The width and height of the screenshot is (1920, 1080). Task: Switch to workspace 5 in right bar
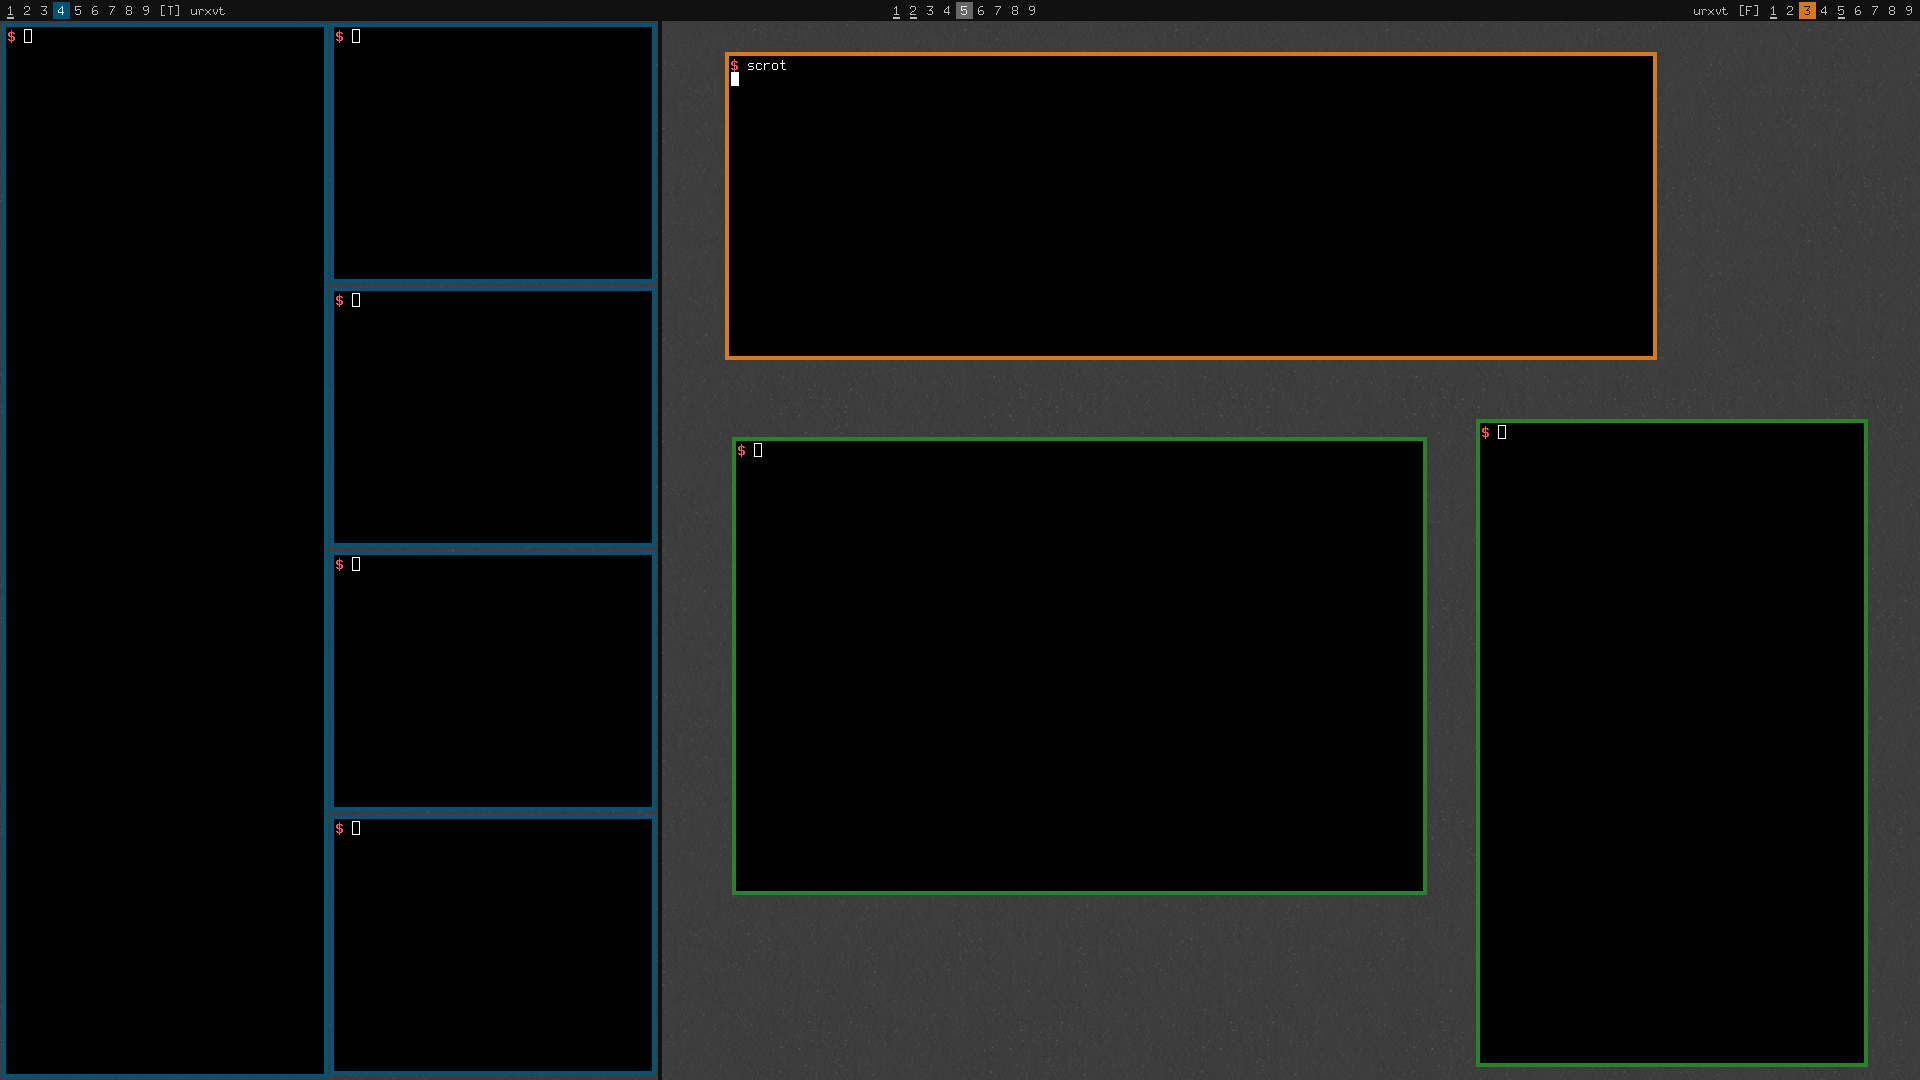pyautogui.click(x=1841, y=11)
